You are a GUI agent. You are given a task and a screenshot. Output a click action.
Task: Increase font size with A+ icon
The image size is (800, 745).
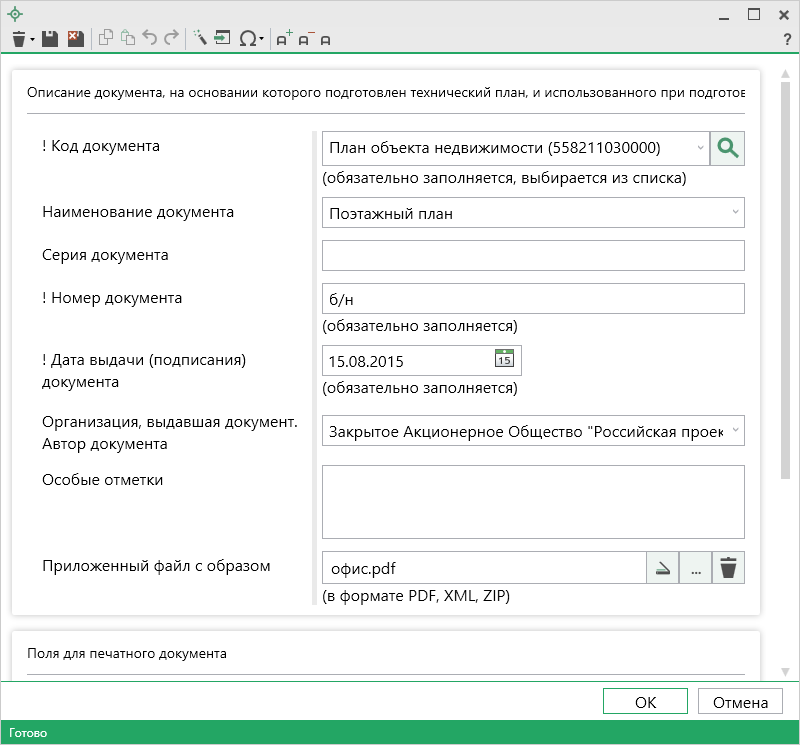point(284,39)
